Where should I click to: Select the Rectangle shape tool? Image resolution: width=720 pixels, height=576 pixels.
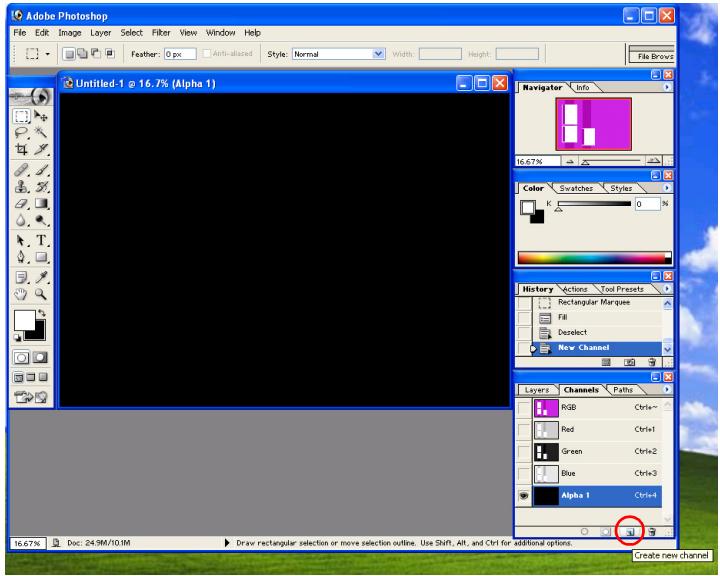point(41,257)
